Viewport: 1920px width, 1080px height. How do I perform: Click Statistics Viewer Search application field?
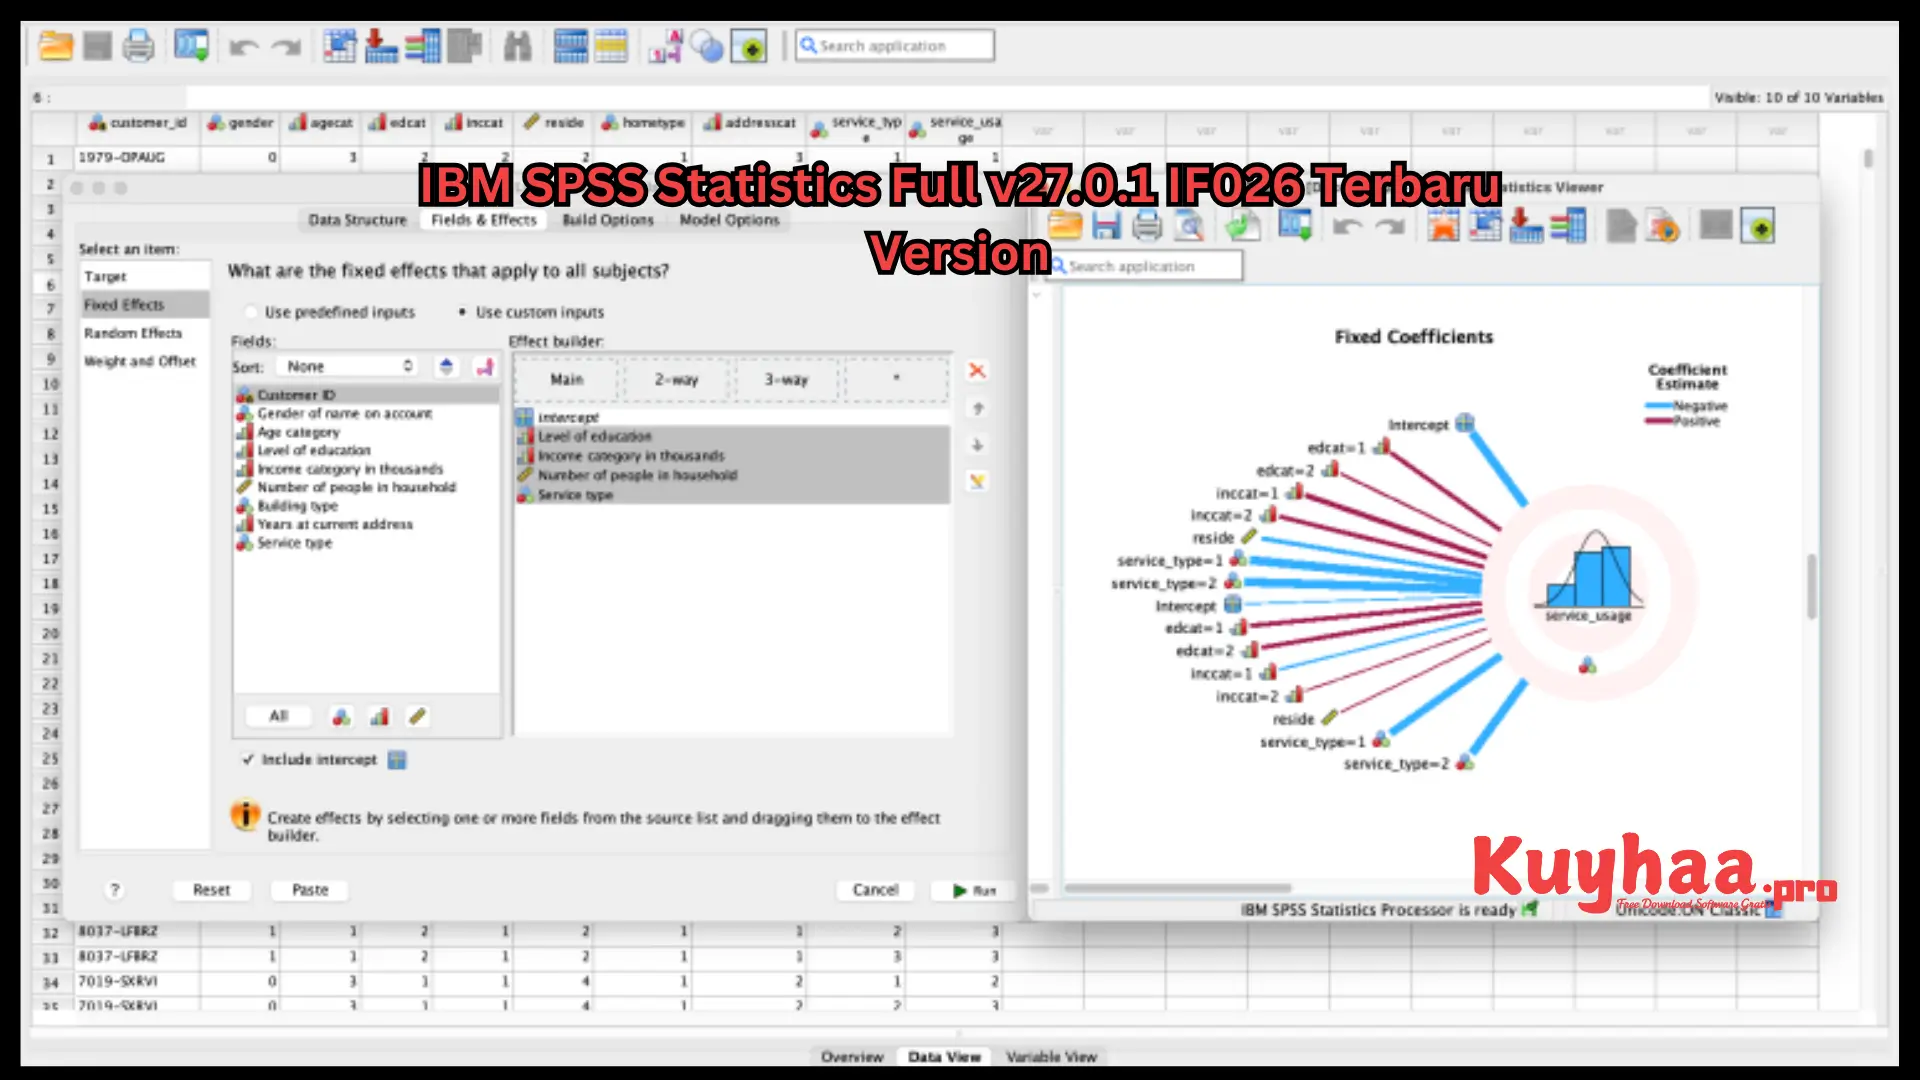pyautogui.click(x=1144, y=267)
